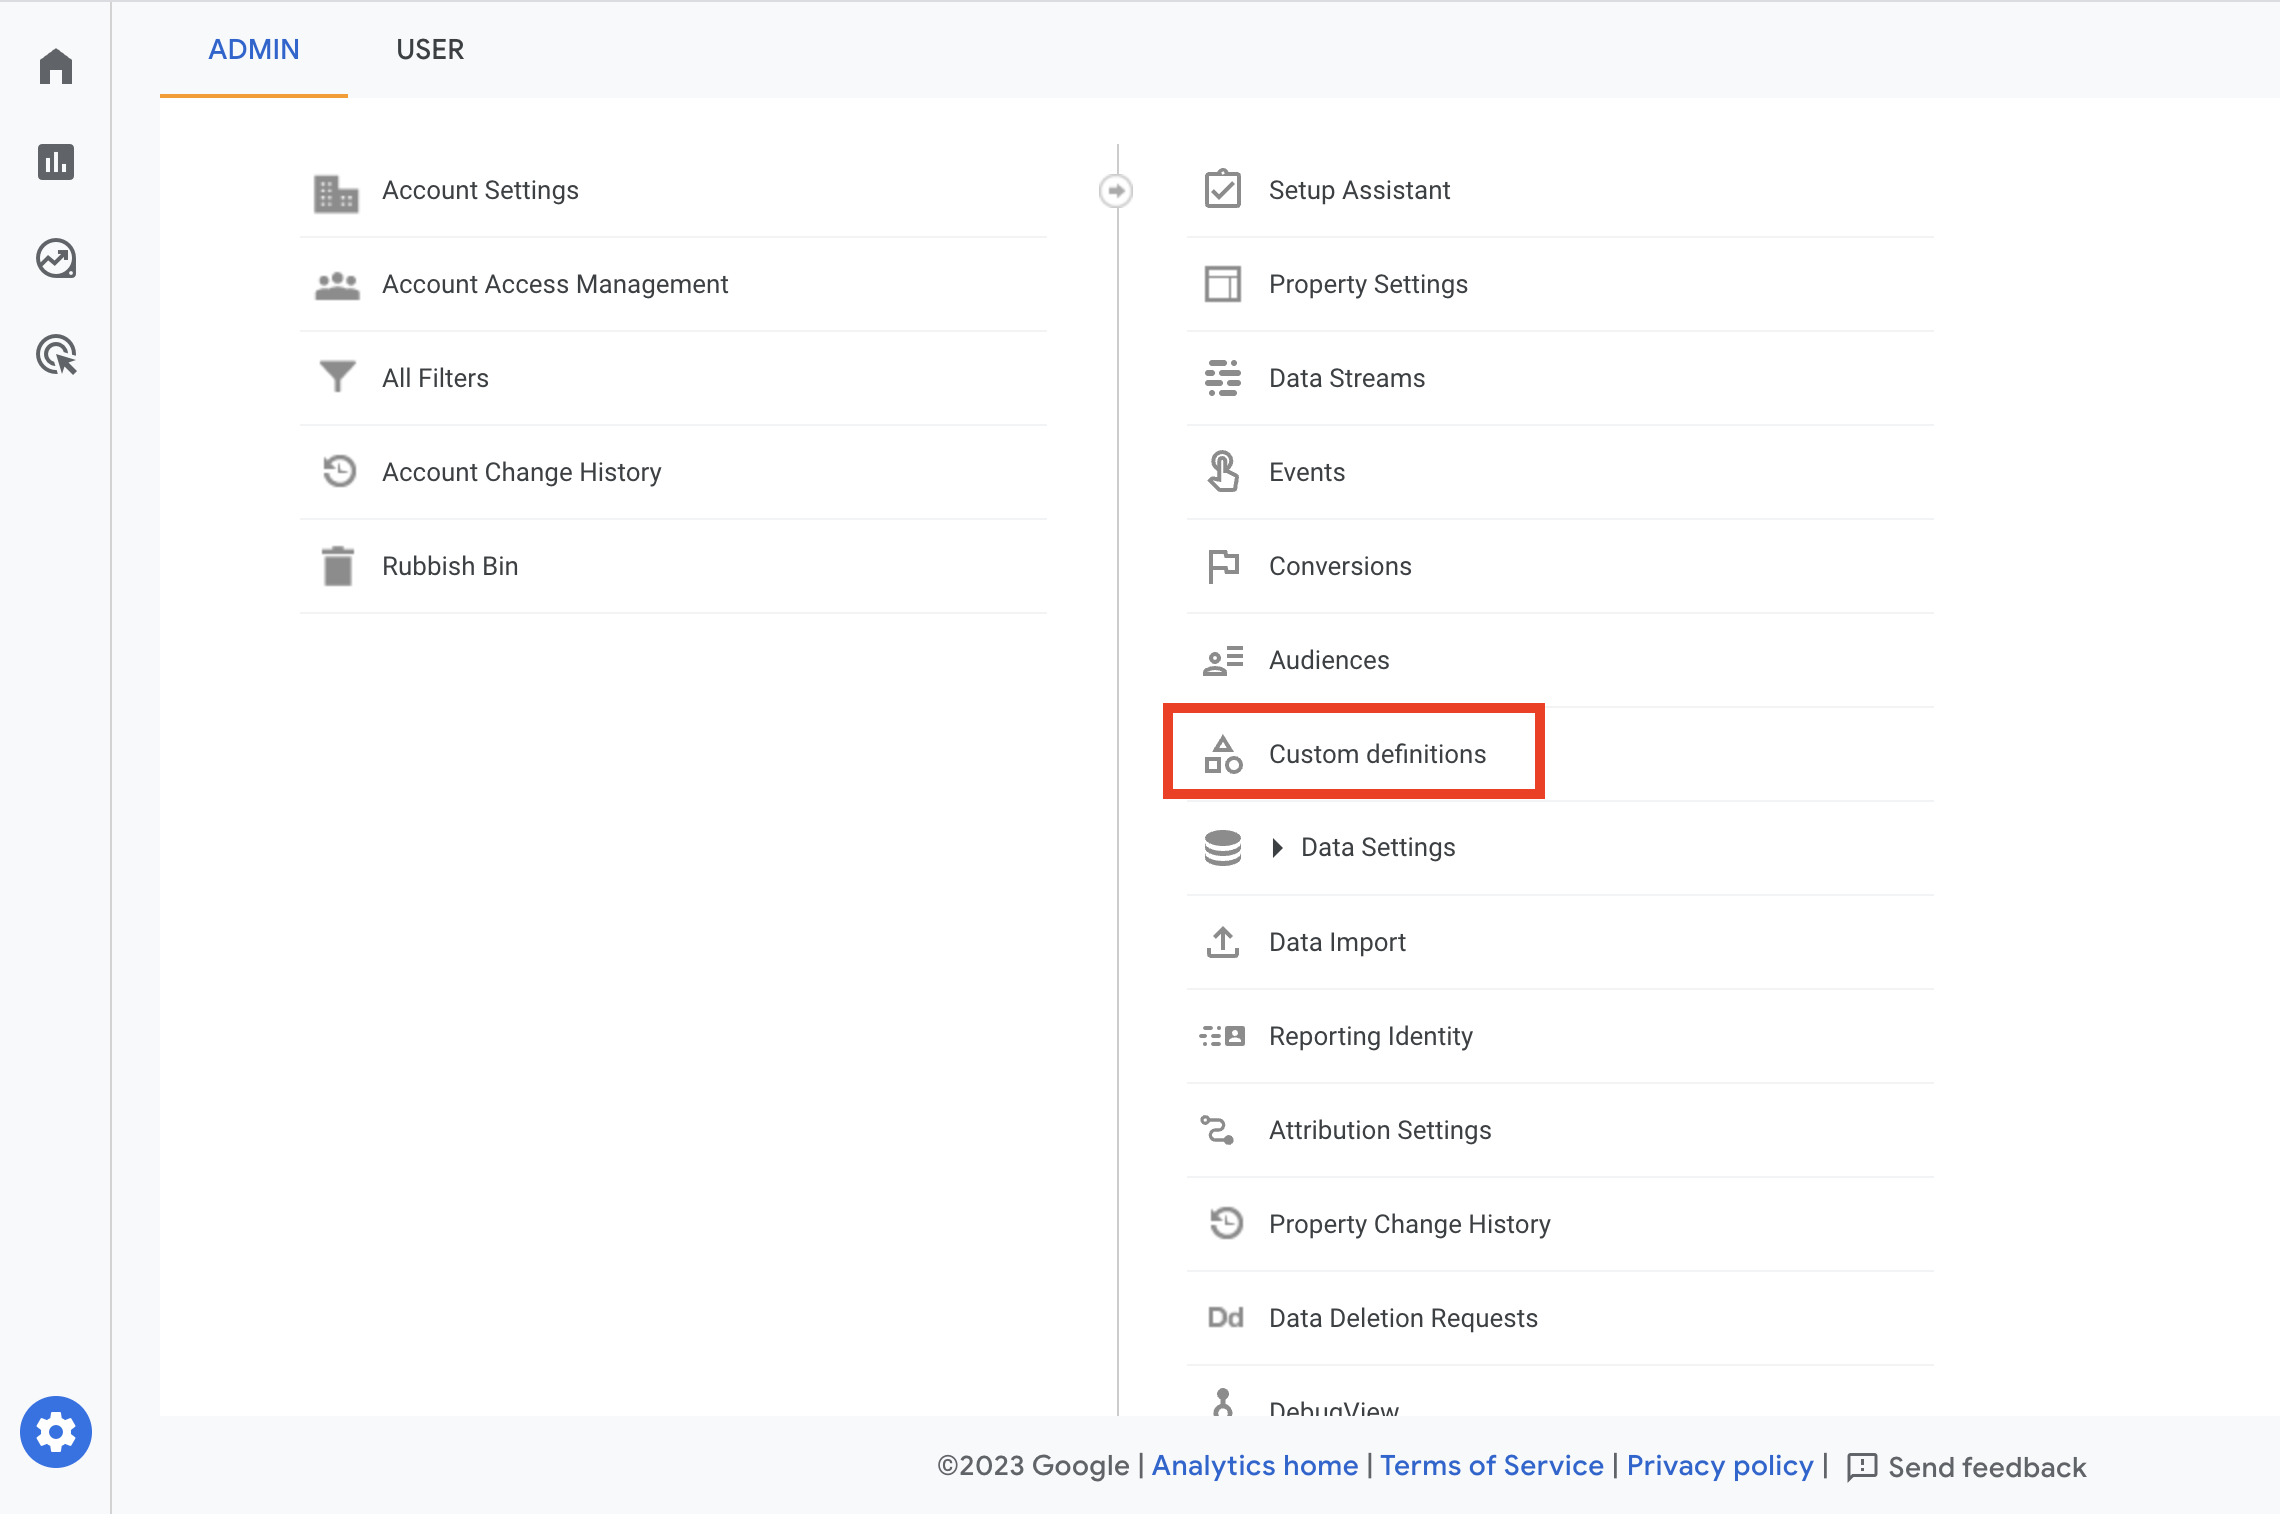This screenshot has width=2280, height=1514.
Task: Switch to the ADMIN tab
Action: click(254, 49)
